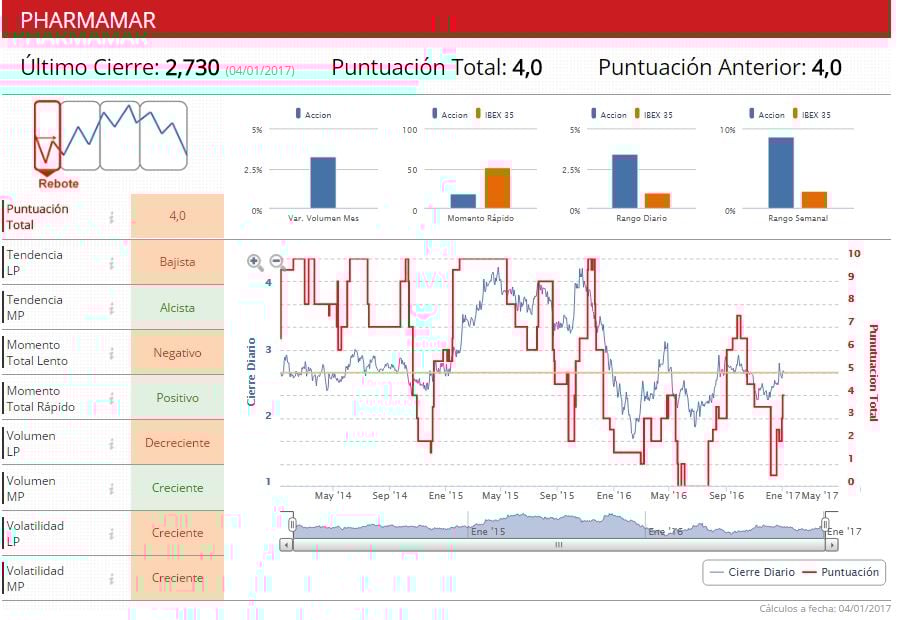Click the Bajista value for Tendencia LP
The width and height of the screenshot is (897, 620).
[x=177, y=262]
